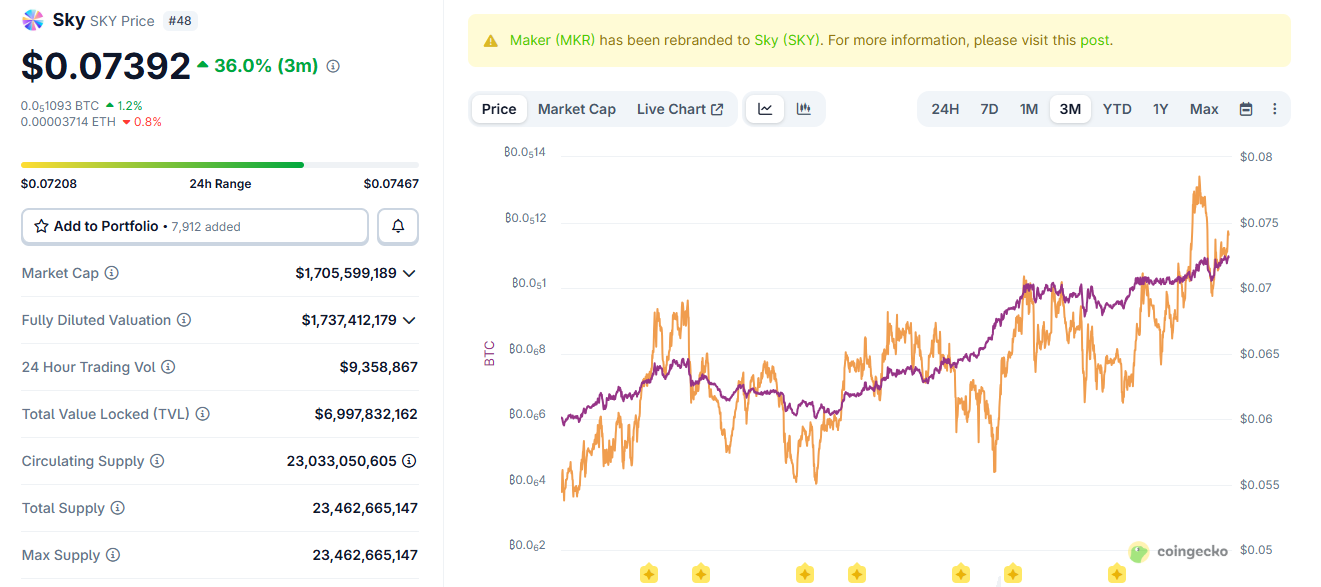Select the 1Y time range

tap(1161, 109)
